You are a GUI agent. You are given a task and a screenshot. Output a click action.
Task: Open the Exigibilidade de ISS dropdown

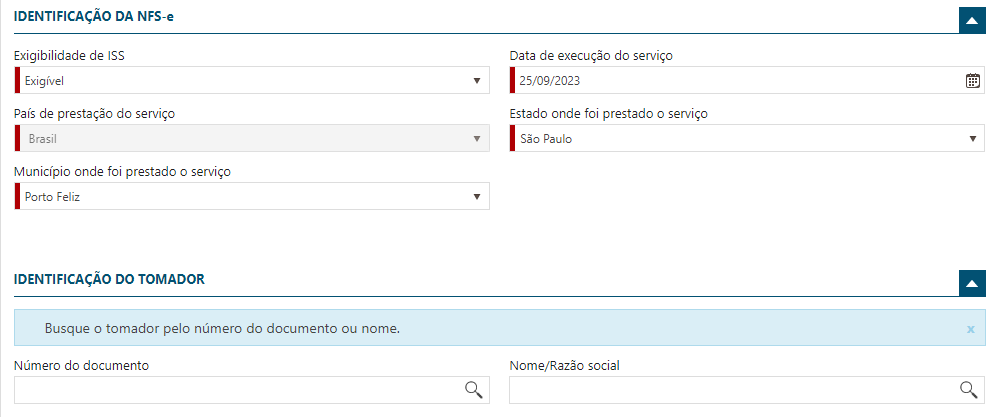[252, 81]
